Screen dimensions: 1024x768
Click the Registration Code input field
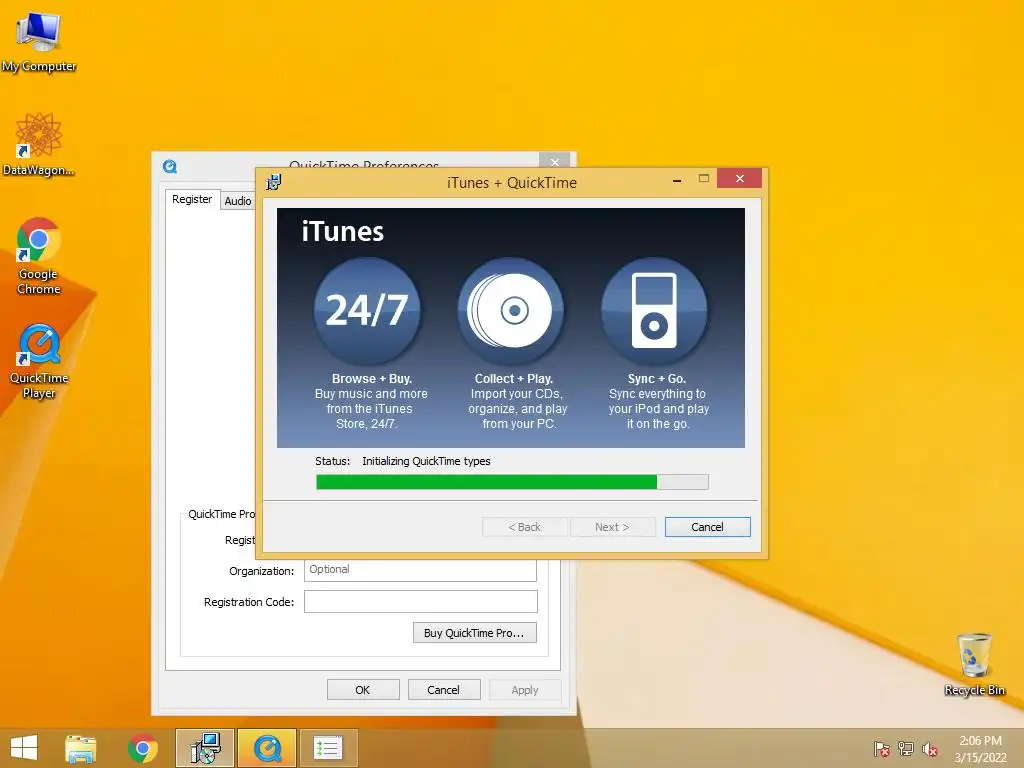[421, 601]
